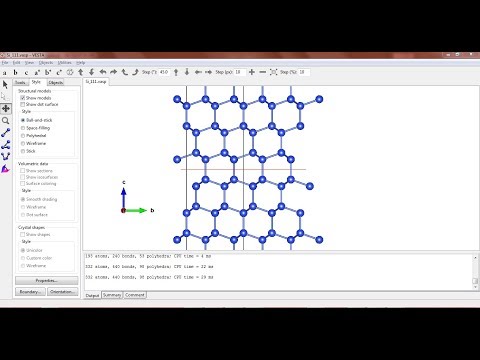Activate the Translate move tool
The width and height of the screenshot is (480, 360).
5,109
